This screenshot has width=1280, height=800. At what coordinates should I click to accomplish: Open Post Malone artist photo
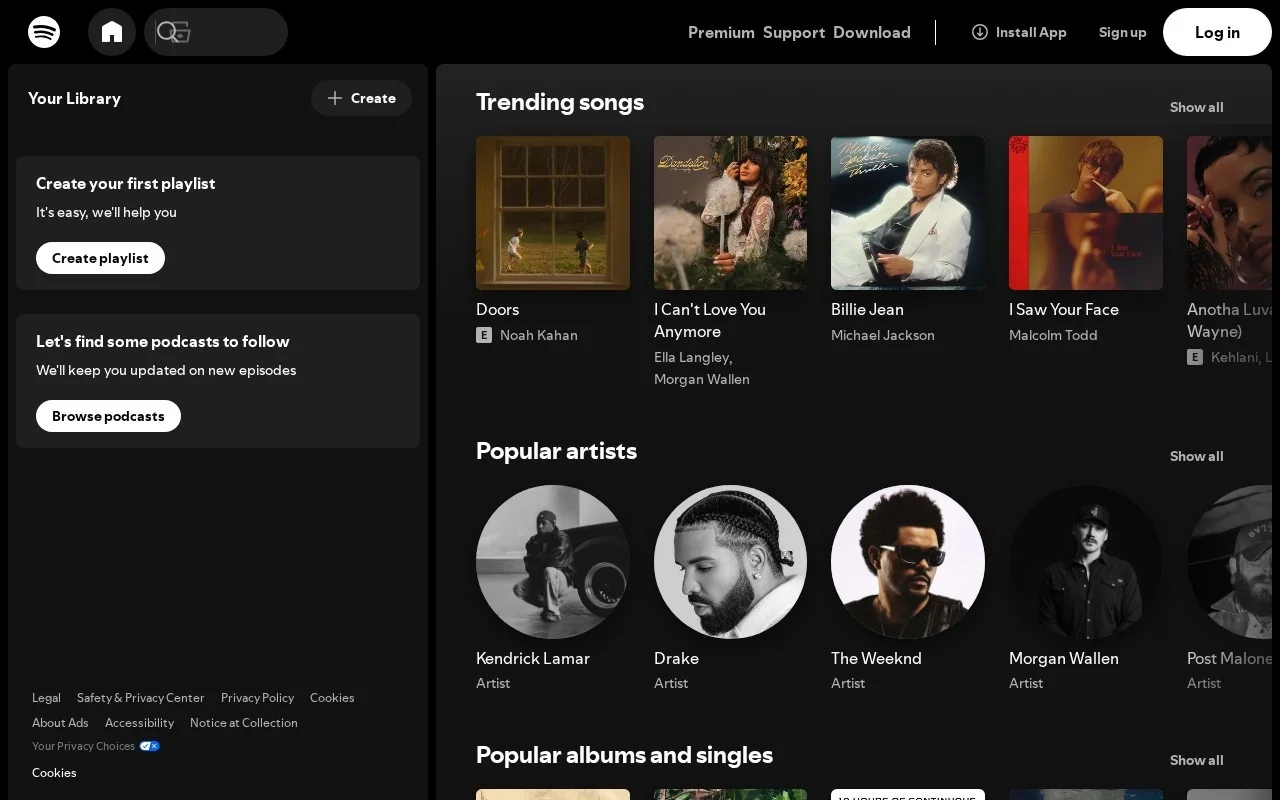point(1229,562)
